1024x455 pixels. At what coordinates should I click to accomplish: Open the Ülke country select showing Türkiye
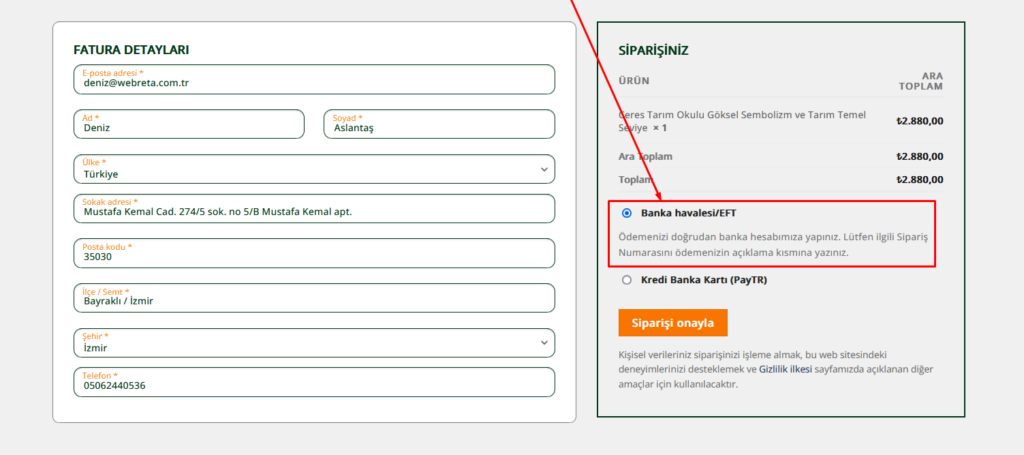(300, 170)
